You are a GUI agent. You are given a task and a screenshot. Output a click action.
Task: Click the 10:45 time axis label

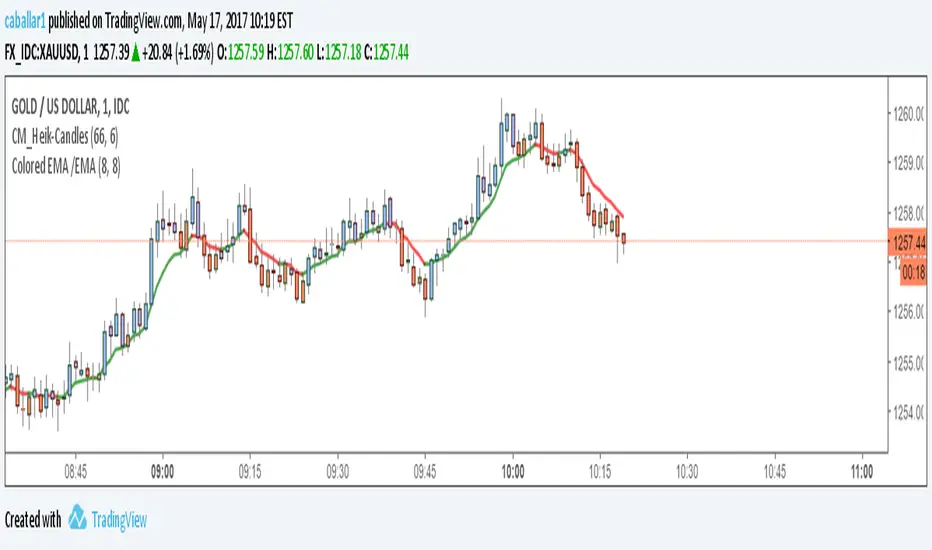774,472
